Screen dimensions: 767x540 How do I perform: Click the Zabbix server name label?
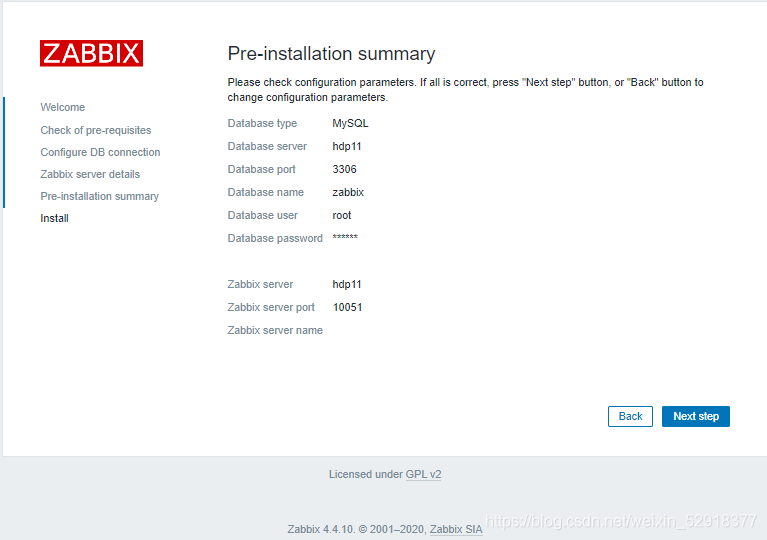click(275, 330)
